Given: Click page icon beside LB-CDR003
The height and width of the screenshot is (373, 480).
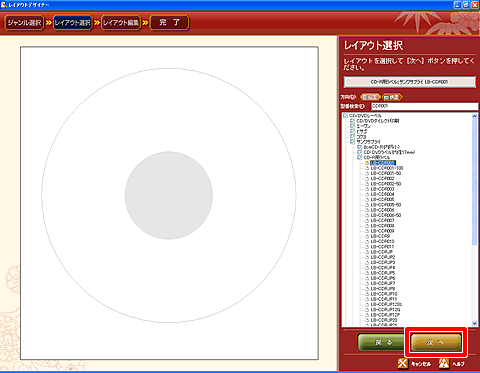Looking at the screenshot, I should 367,189.
